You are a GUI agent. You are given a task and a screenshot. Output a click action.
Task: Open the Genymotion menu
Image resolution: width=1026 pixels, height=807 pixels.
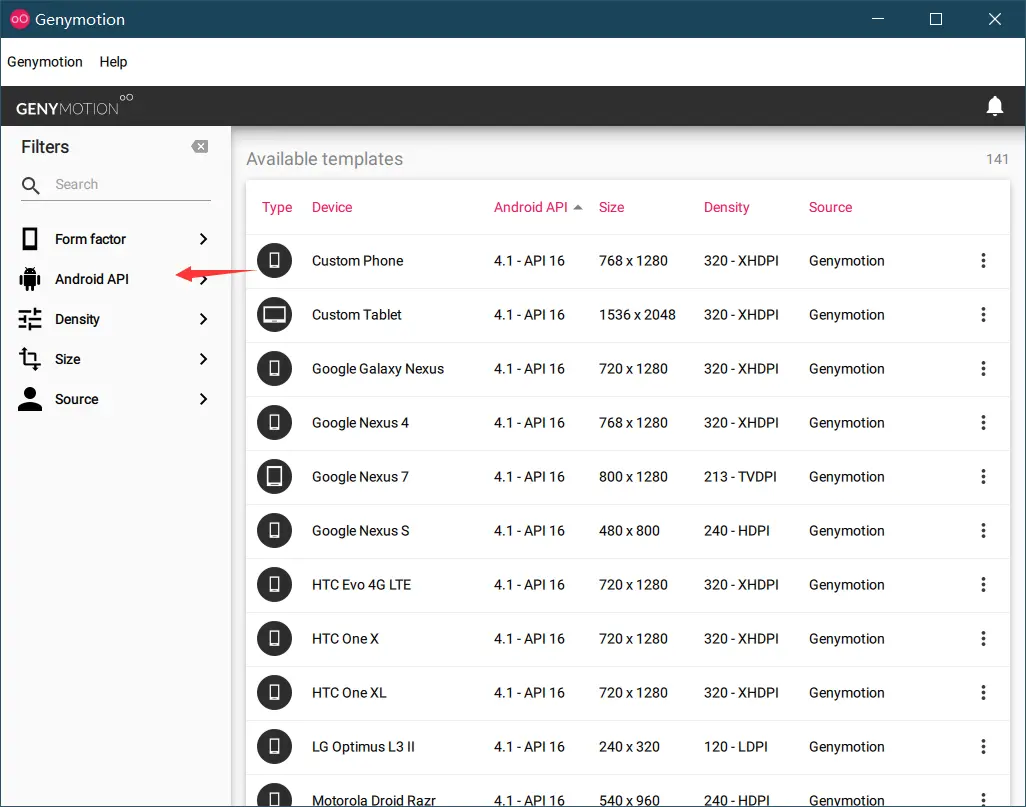click(x=44, y=62)
